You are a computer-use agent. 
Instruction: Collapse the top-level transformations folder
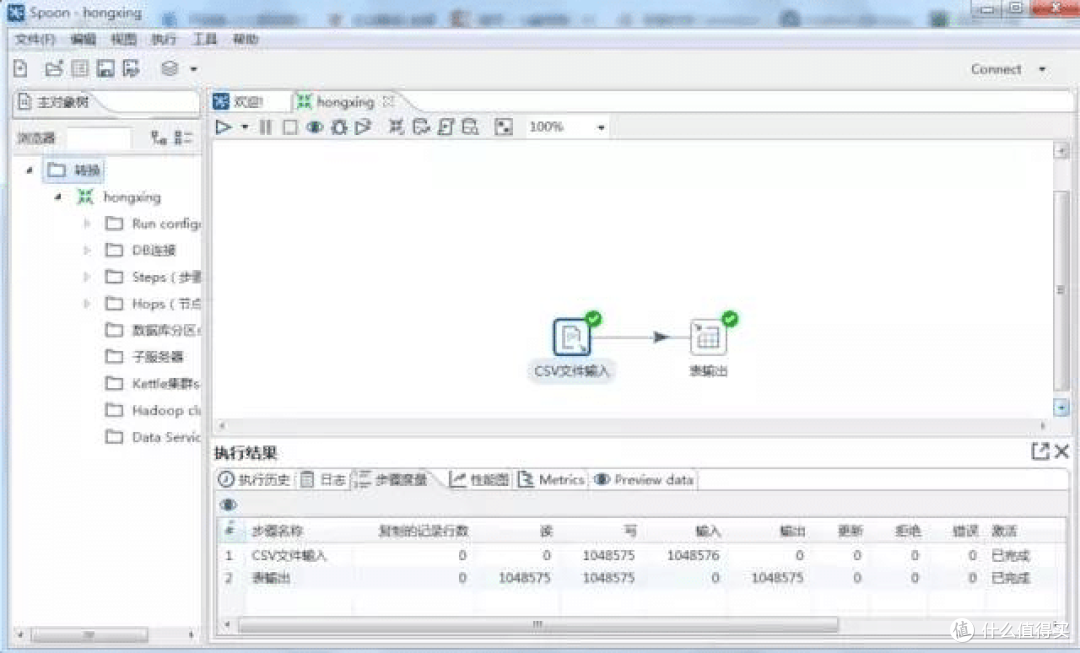point(29,169)
